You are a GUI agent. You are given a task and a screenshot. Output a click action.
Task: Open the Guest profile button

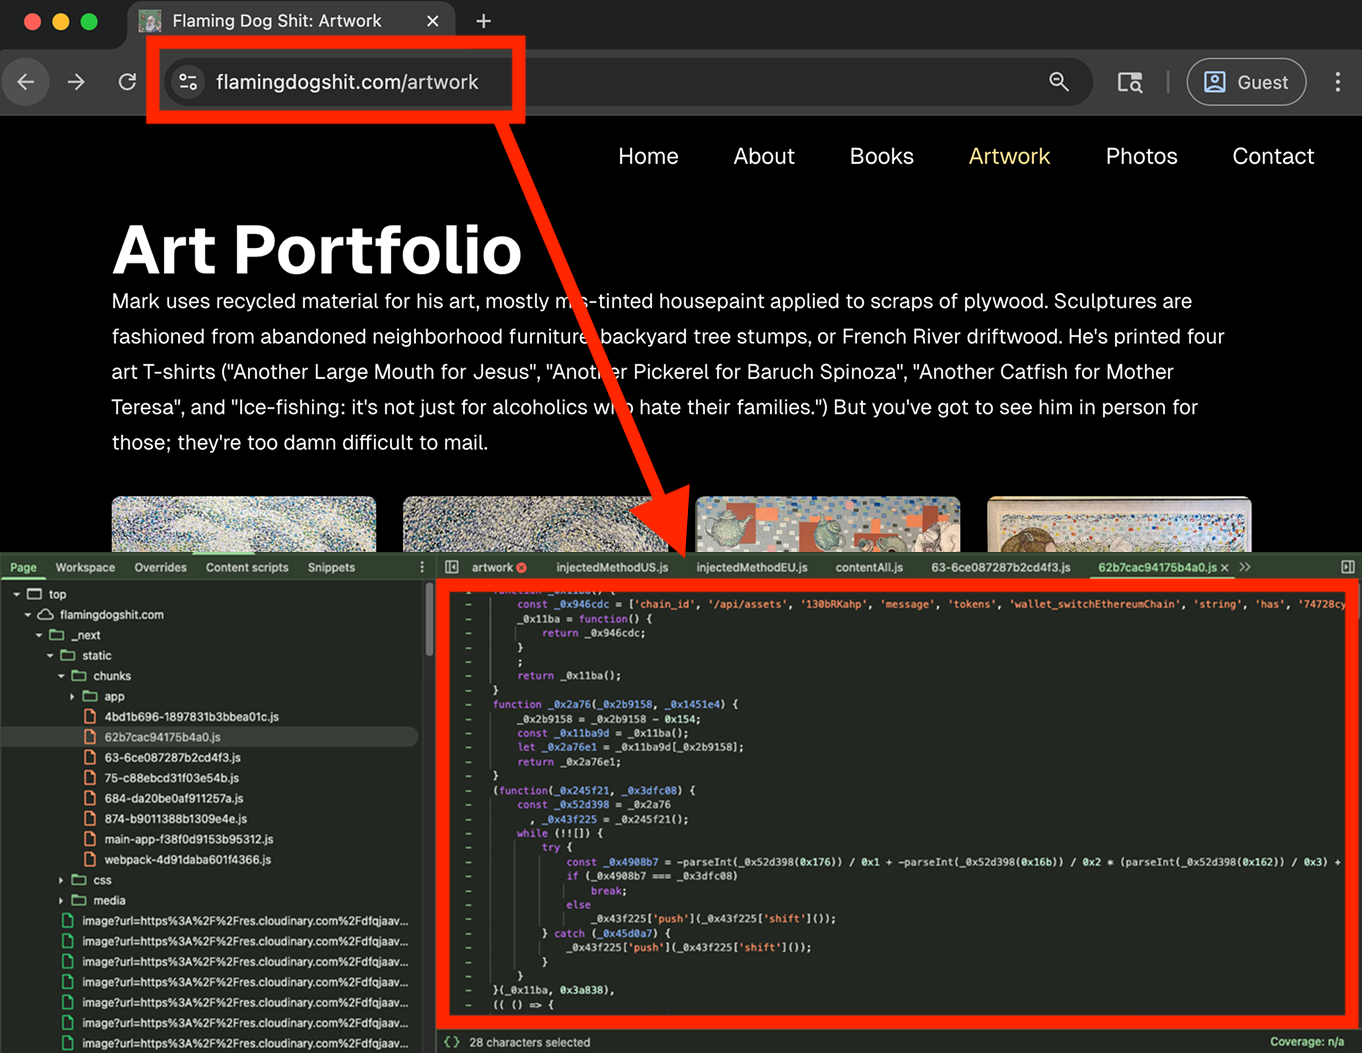point(1246,82)
